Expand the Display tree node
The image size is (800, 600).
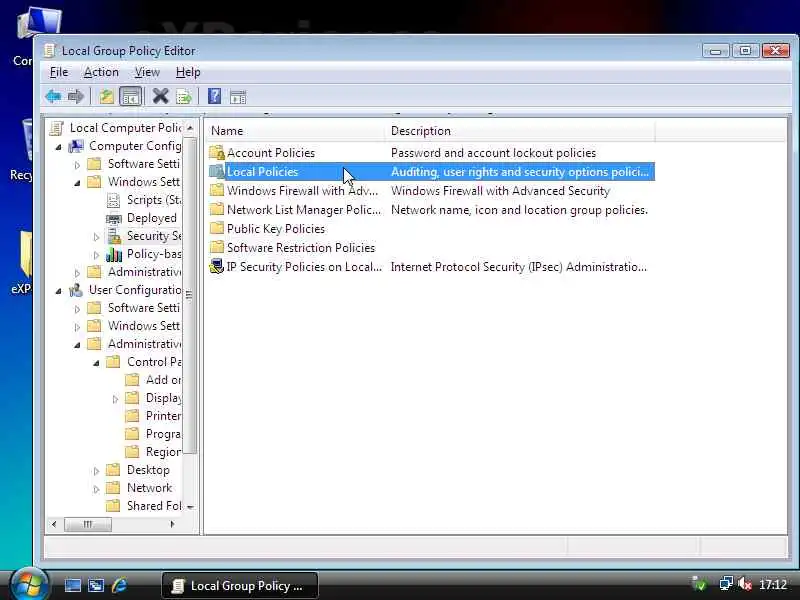(115, 399)
